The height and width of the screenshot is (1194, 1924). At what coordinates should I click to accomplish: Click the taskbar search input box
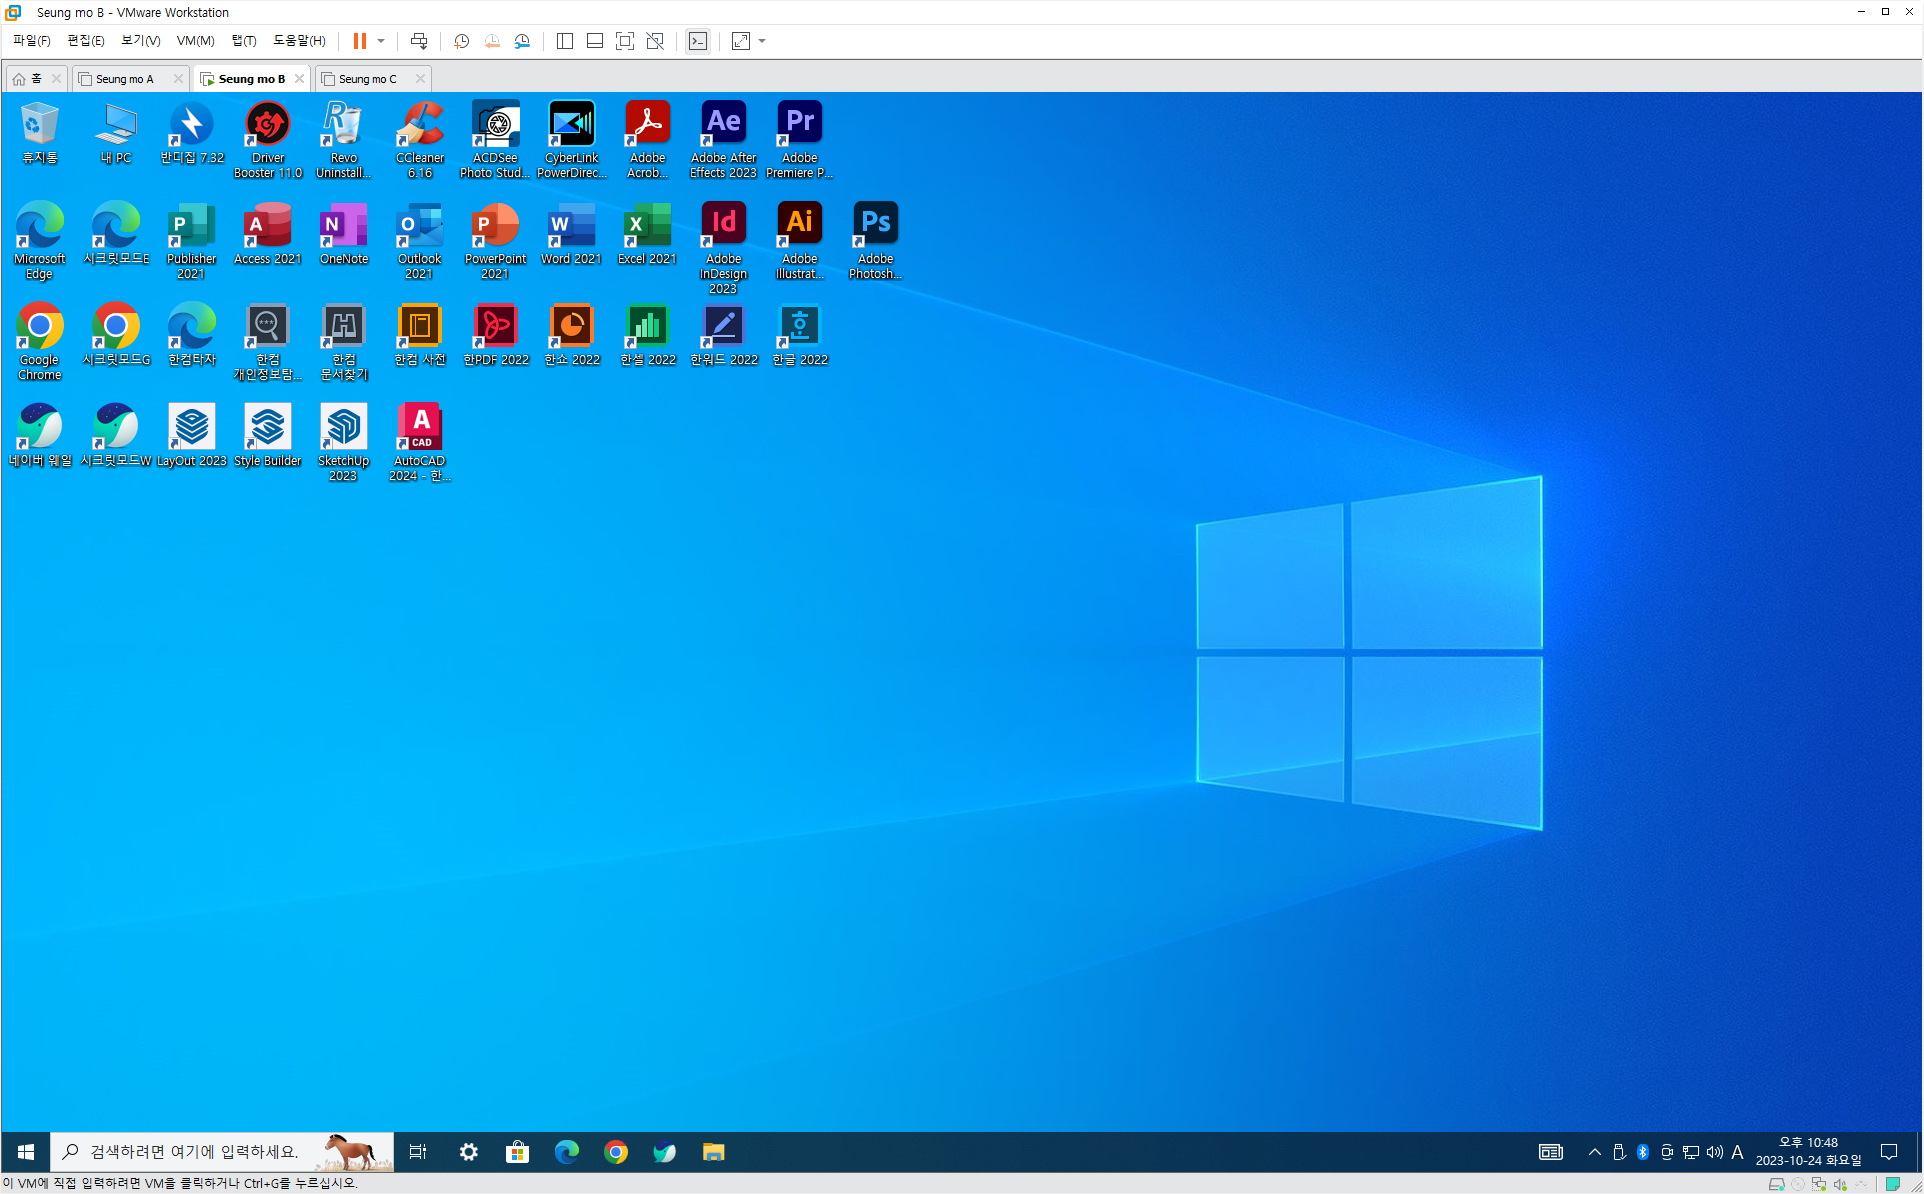[195, 1152]
